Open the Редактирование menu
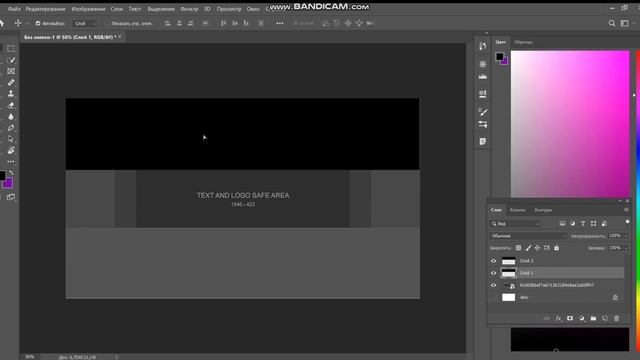Image resolution: width=640 pixels, height=360 pixels. [x=45, y=9]
